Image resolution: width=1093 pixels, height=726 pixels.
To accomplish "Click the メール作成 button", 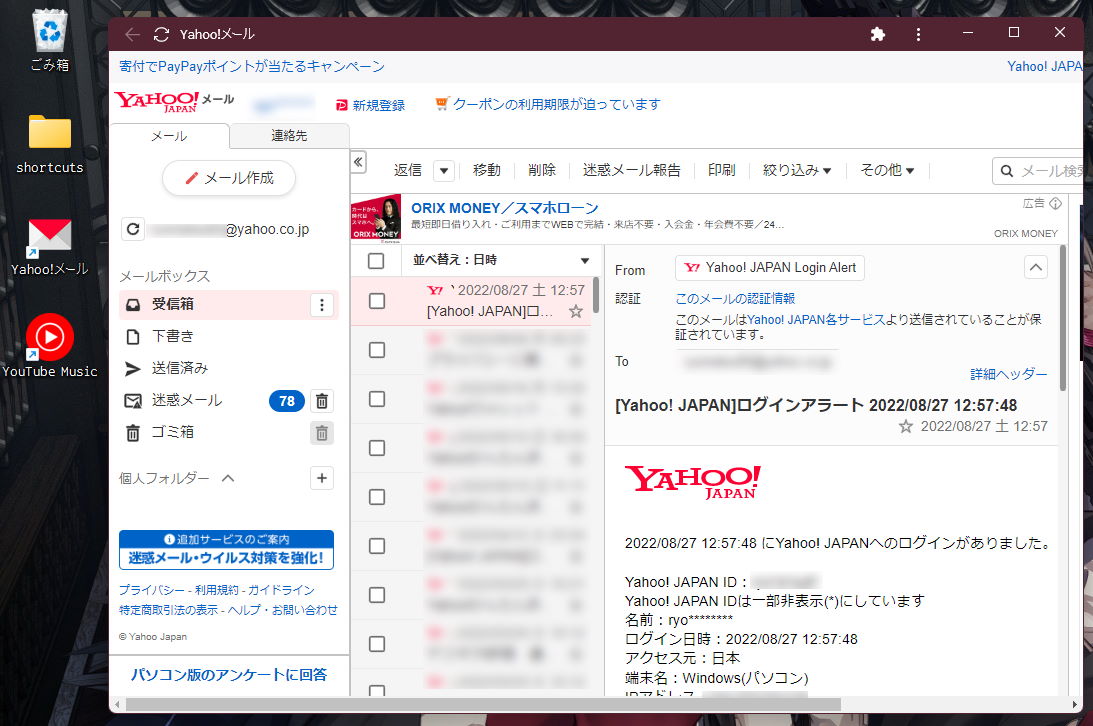I will 228,178.
